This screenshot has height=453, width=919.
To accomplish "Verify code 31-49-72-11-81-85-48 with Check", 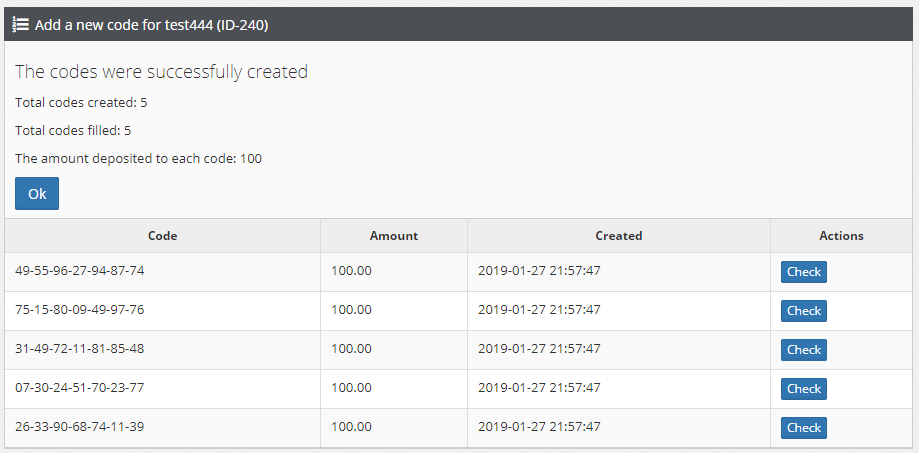I will click(803, 350).
